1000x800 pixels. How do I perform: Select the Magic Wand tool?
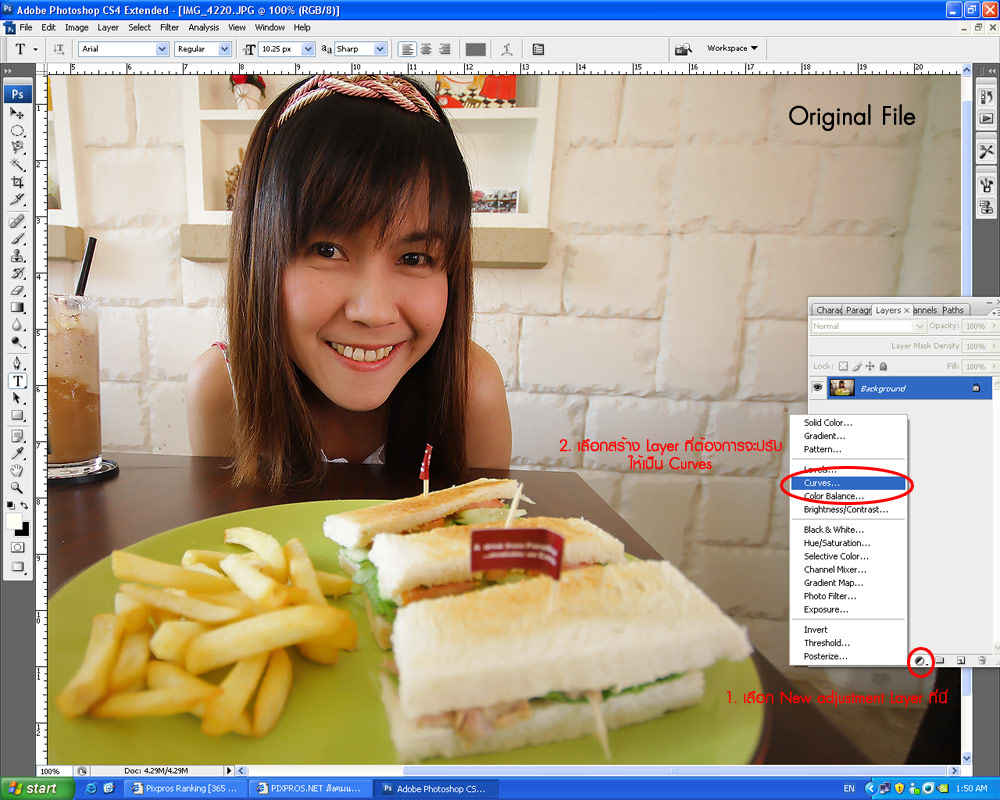tap(18, 164)
